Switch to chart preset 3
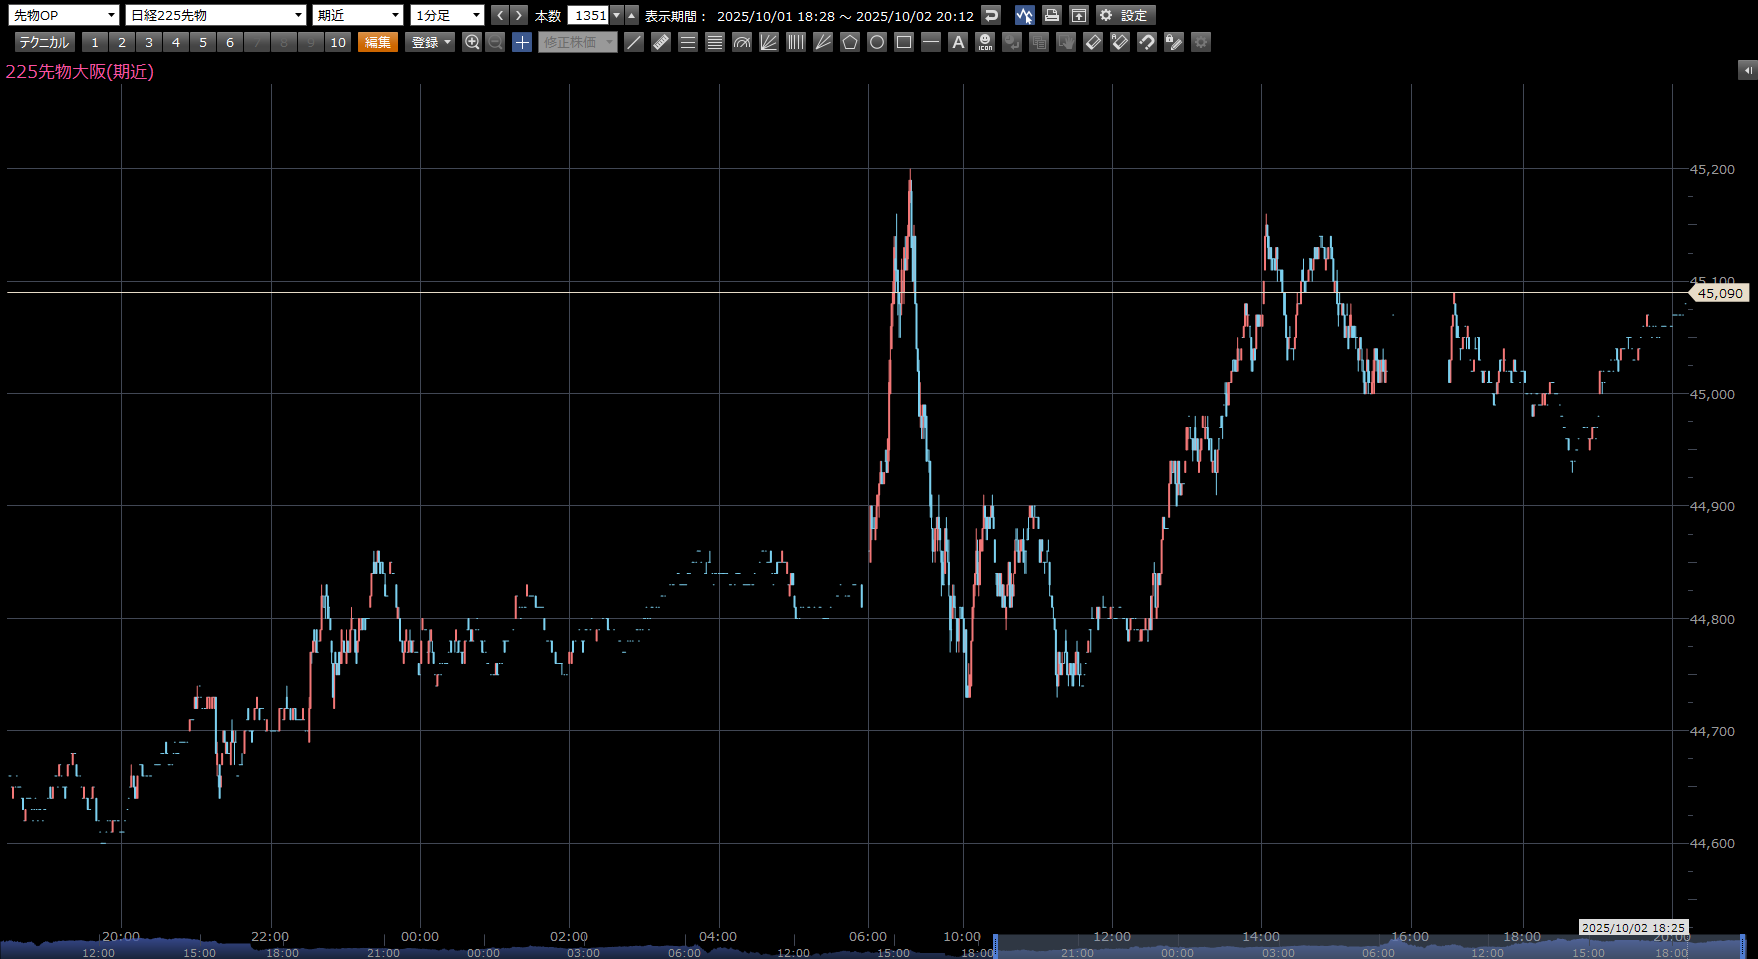The image size is (1758, 959). click(149, 42)
